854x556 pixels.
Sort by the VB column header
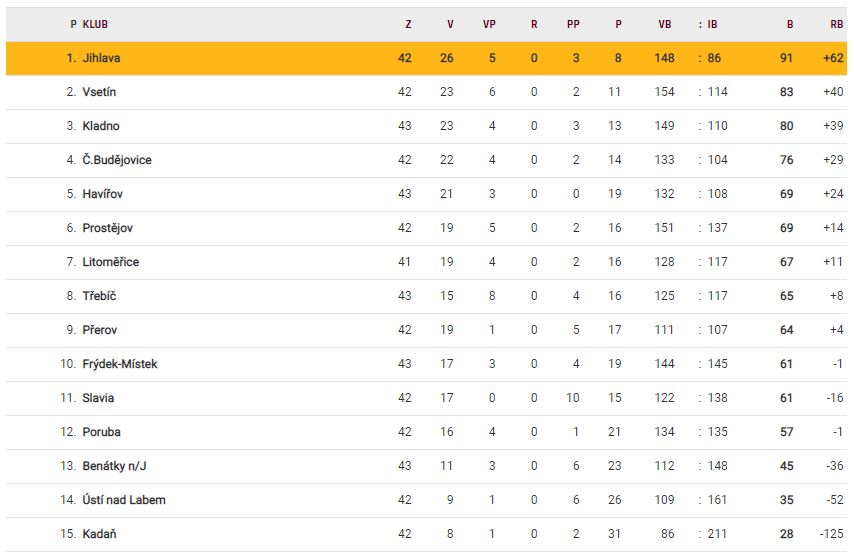coord(665,24)
